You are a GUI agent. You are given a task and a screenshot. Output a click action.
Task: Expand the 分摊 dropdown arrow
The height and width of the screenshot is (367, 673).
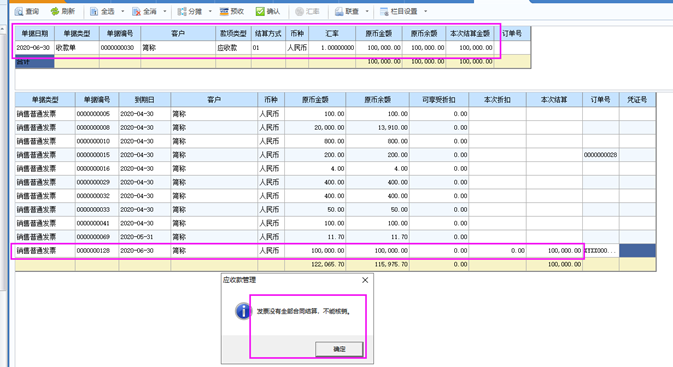pyautogui.click(x=210, y=12)
